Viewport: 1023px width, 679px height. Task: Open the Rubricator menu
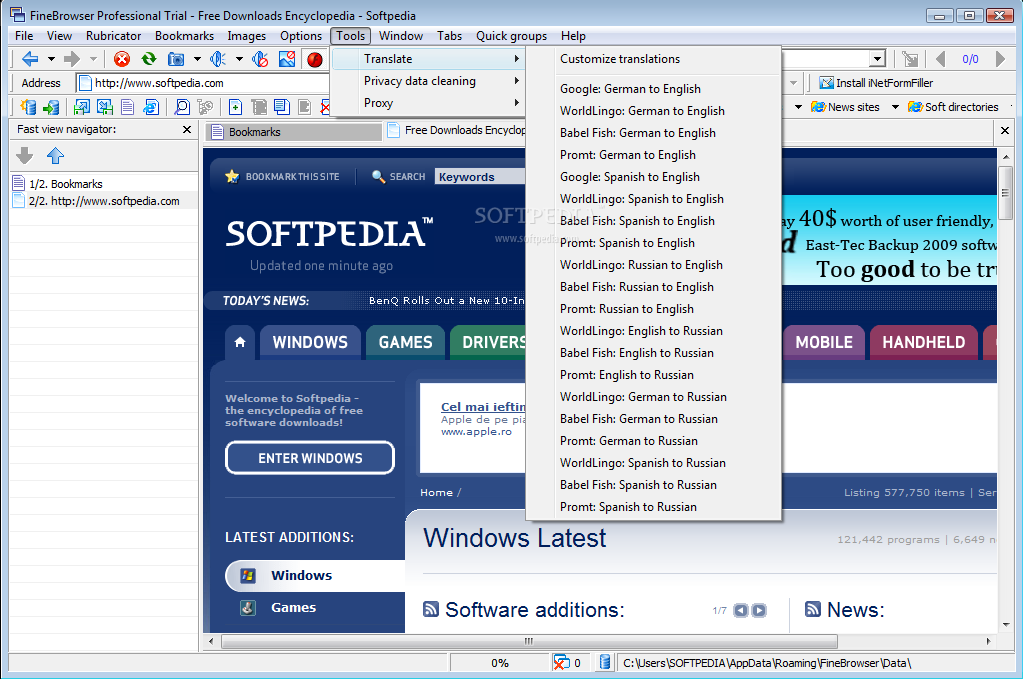114,36
